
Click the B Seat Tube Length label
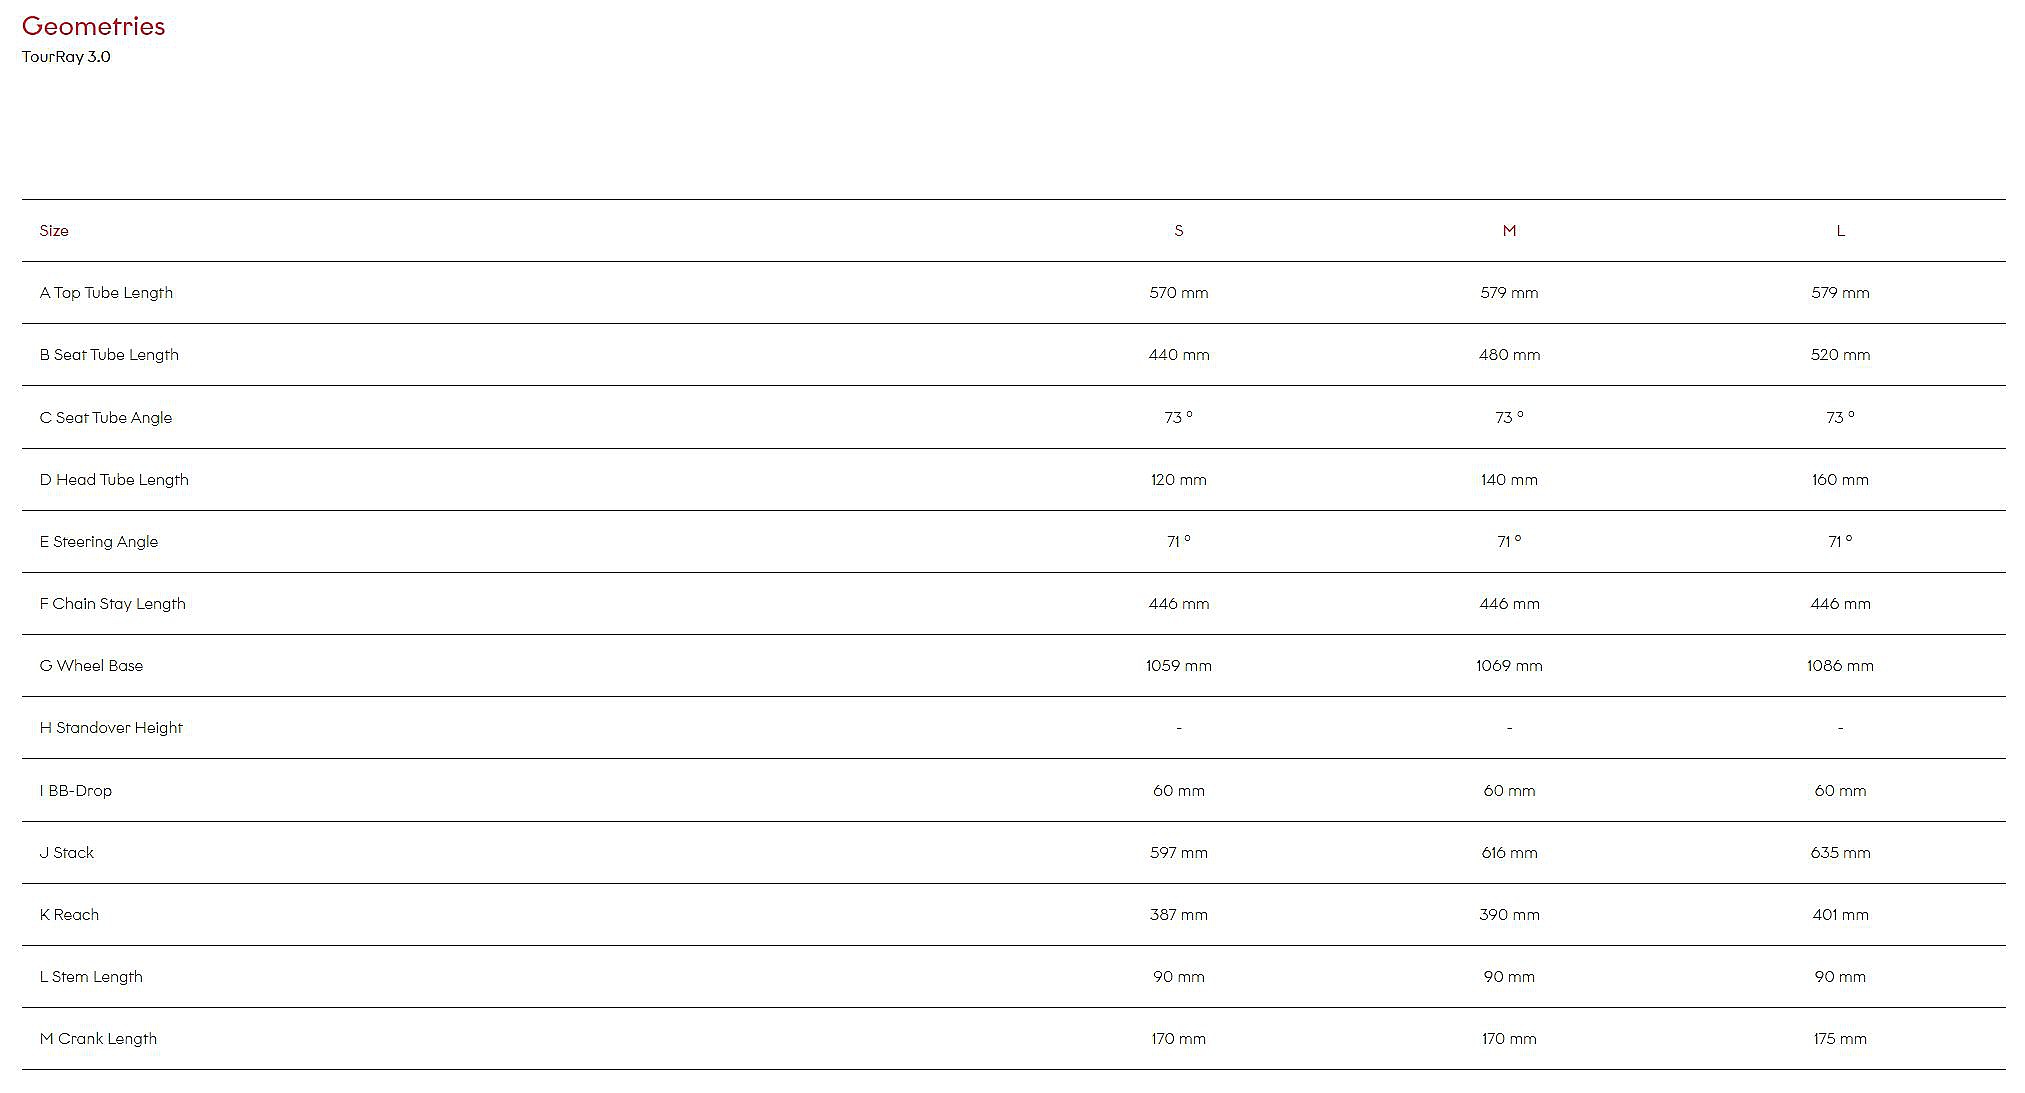tap(109, 355)
